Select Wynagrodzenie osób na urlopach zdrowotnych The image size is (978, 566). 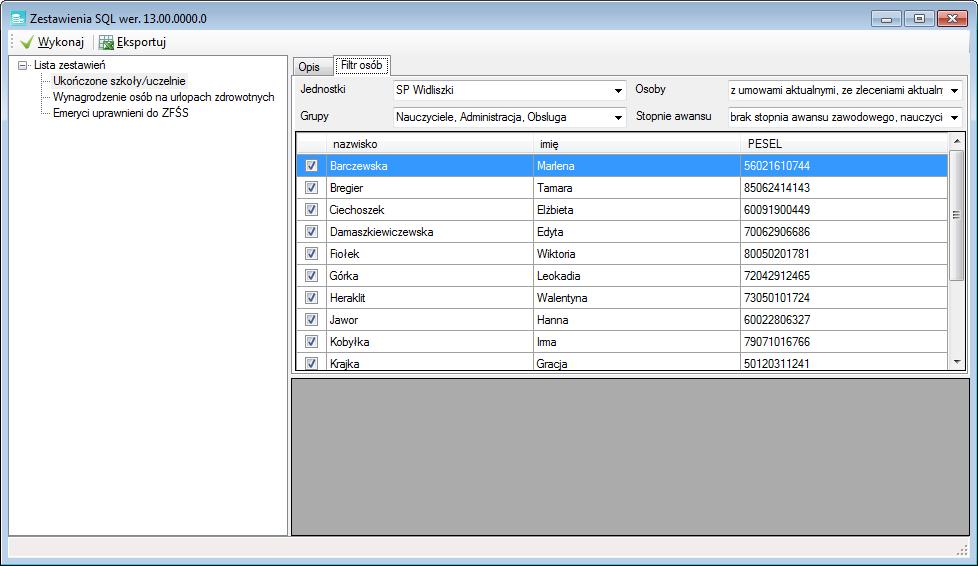pyautogui.click(x=163, y=97)
